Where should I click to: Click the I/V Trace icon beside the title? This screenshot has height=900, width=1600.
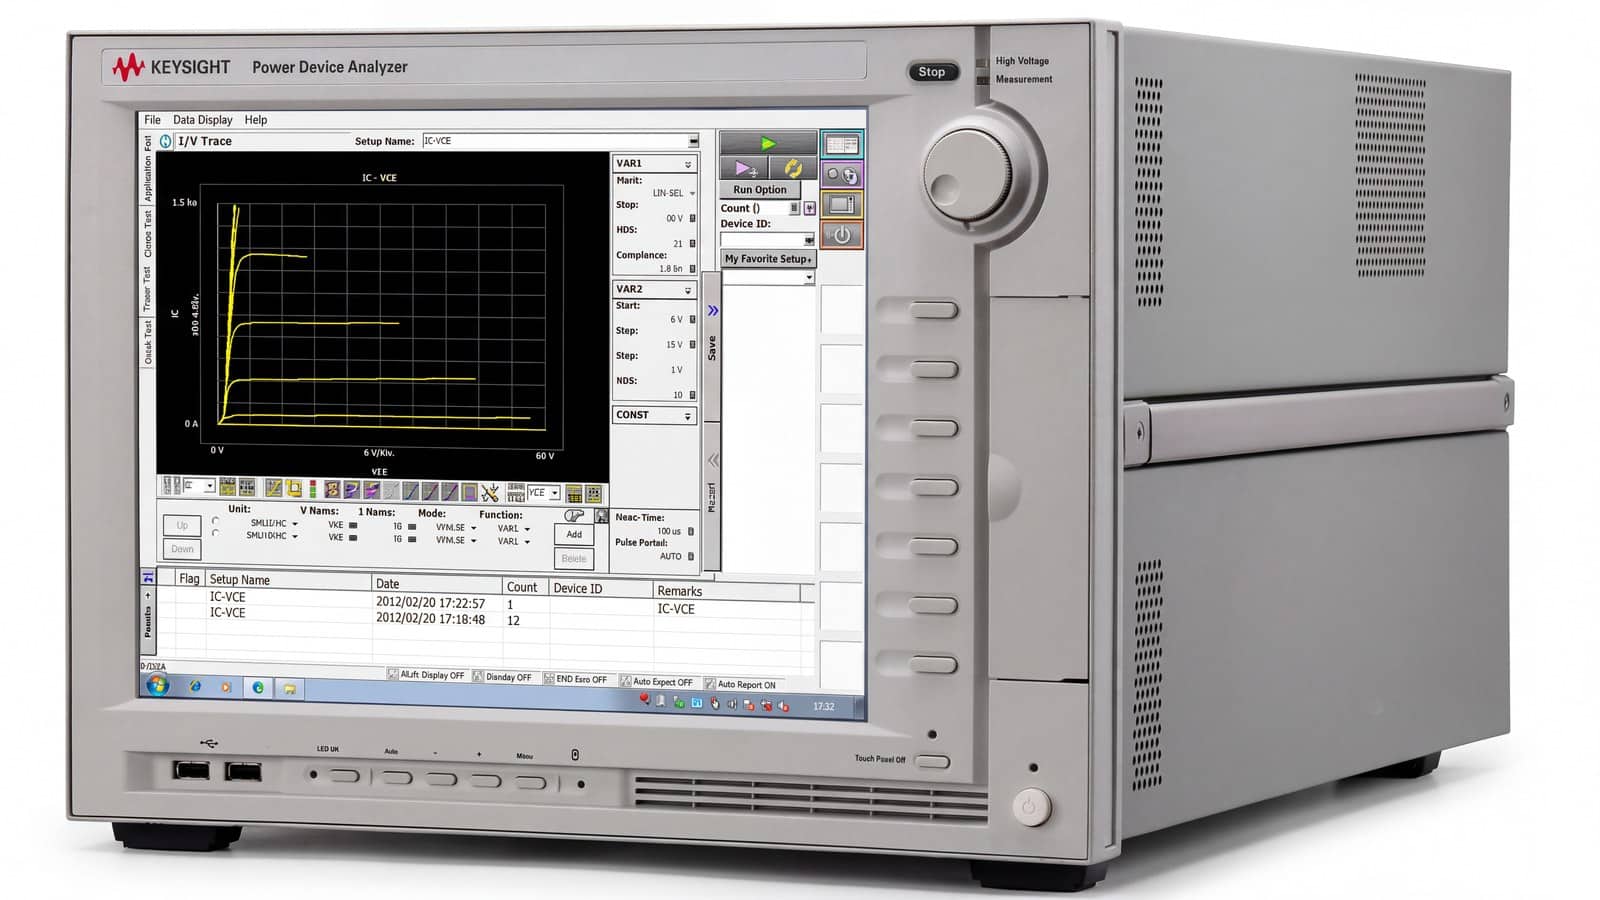166,141
